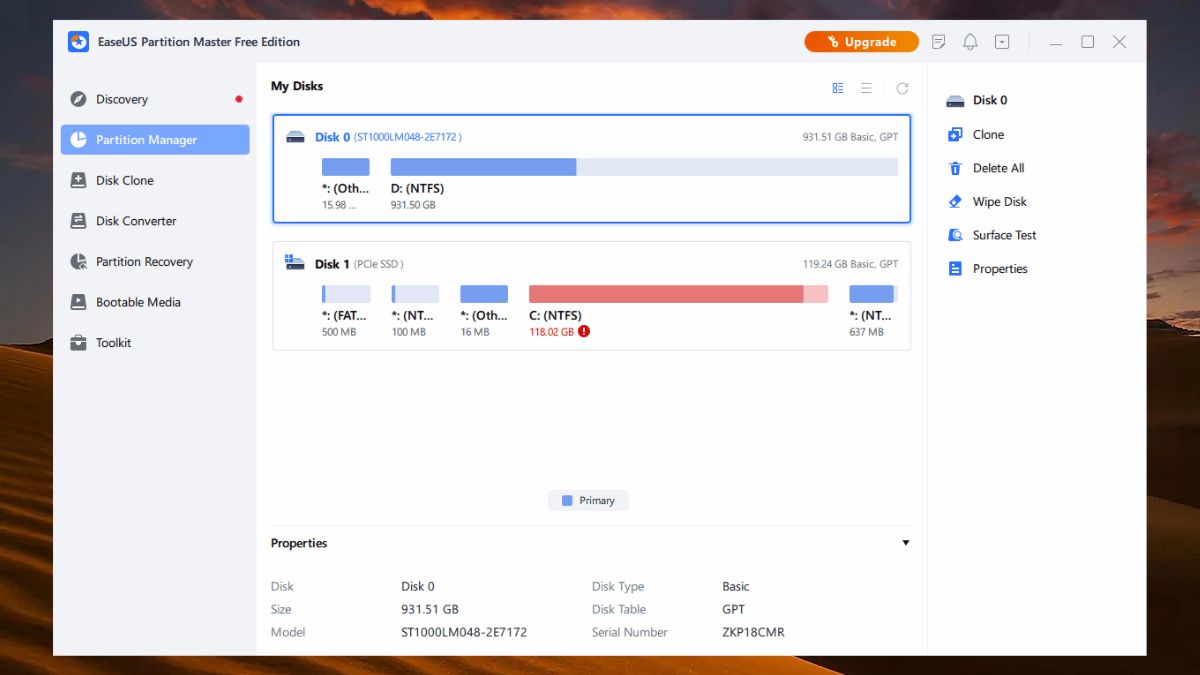Open the Disk Clone sidebar icon
The width and height of the screenshot is (1200, 675).
tap(78, 181)
